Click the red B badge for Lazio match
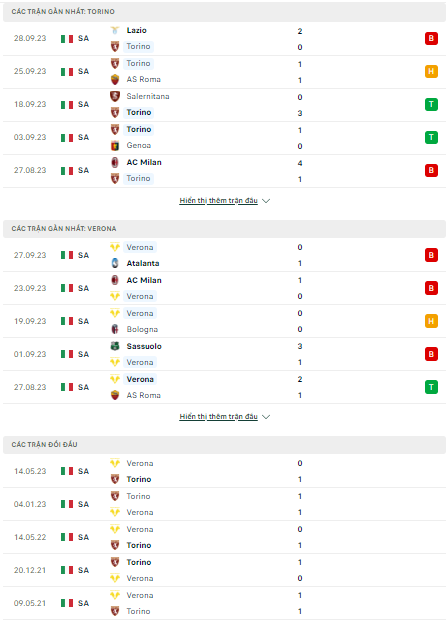The height and width of the screenshot is (622, 446). click(x=431, y=38)
